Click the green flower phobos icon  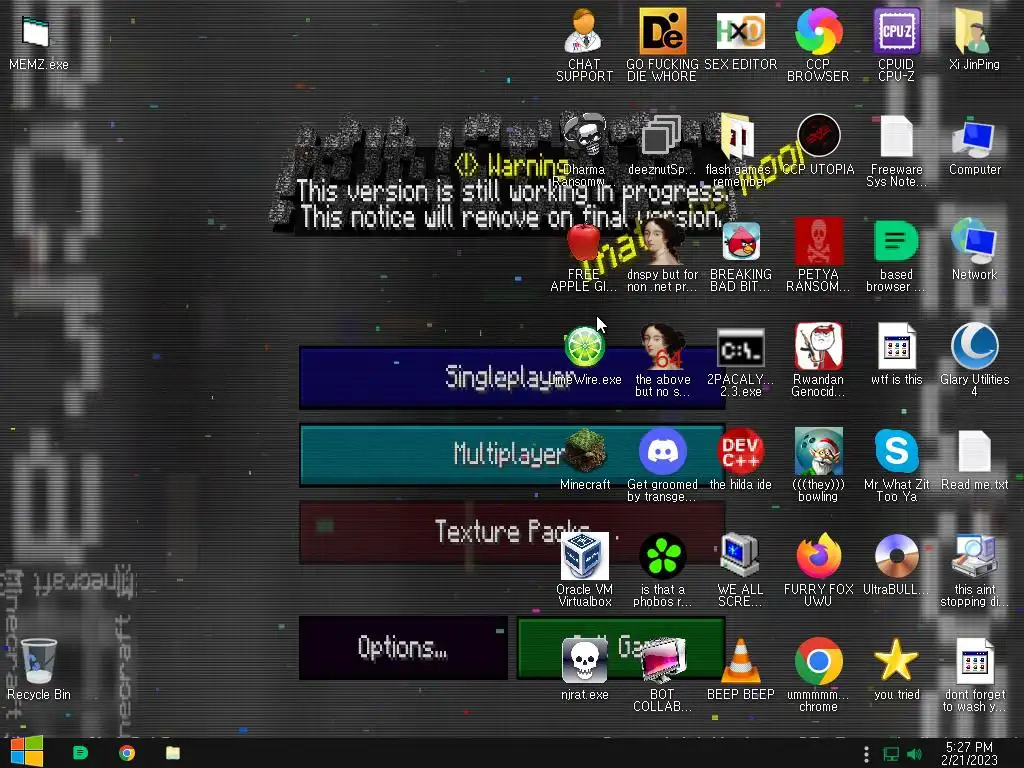[x=662, y=556]
